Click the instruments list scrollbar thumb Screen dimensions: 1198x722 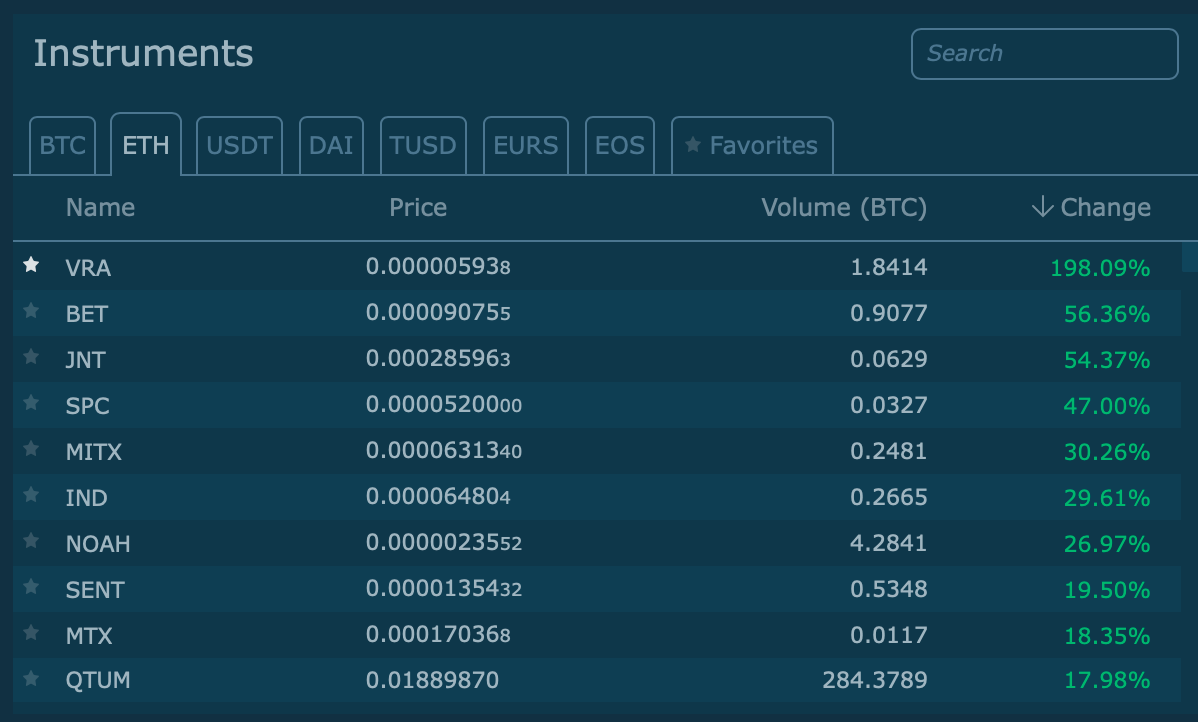point(1189,257)
